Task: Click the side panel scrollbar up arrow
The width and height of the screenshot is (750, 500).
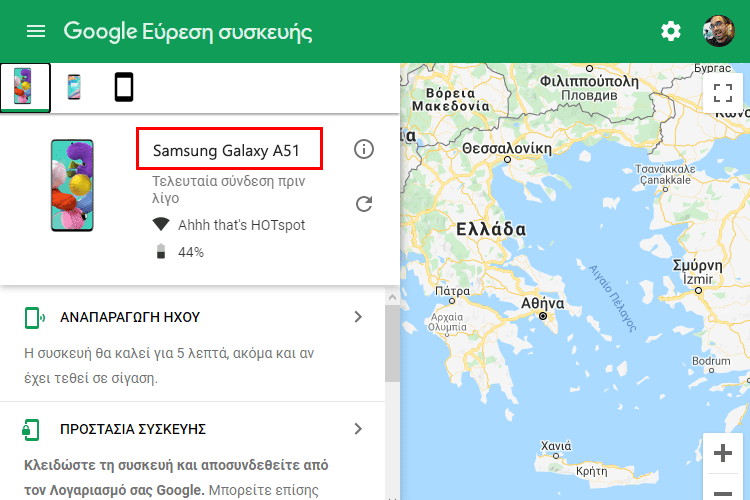Action: pyautogui.click(x=392, y=298)
